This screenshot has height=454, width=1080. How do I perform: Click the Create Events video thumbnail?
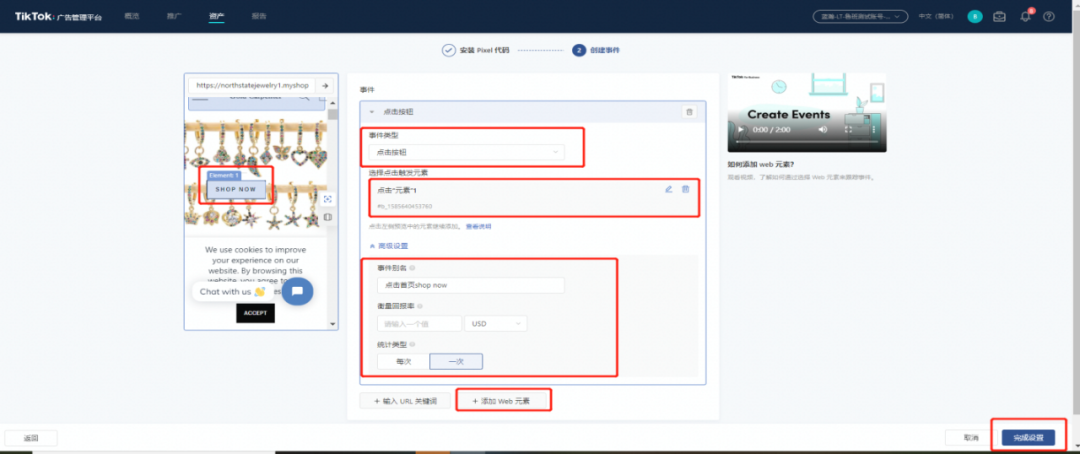pyautogui.click(x=807, y=112)
